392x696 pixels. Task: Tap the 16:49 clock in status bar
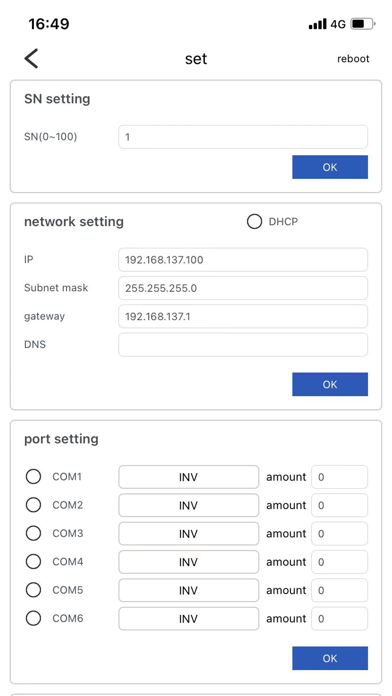click(49, 24)
